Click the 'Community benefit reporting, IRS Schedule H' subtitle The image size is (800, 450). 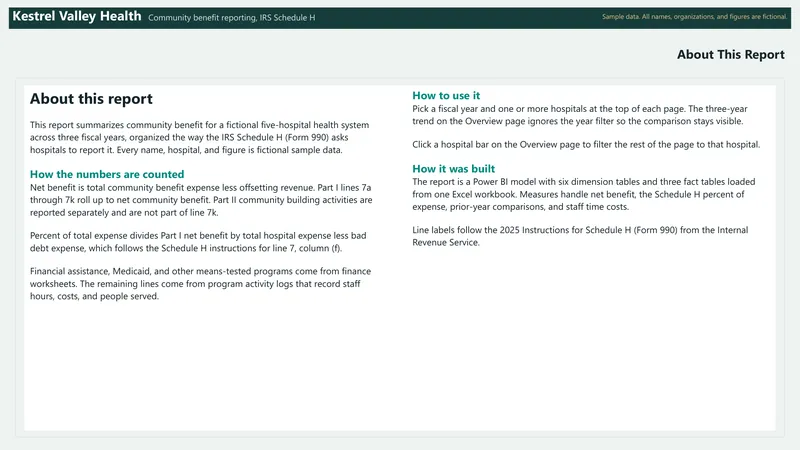click(232, 18)
